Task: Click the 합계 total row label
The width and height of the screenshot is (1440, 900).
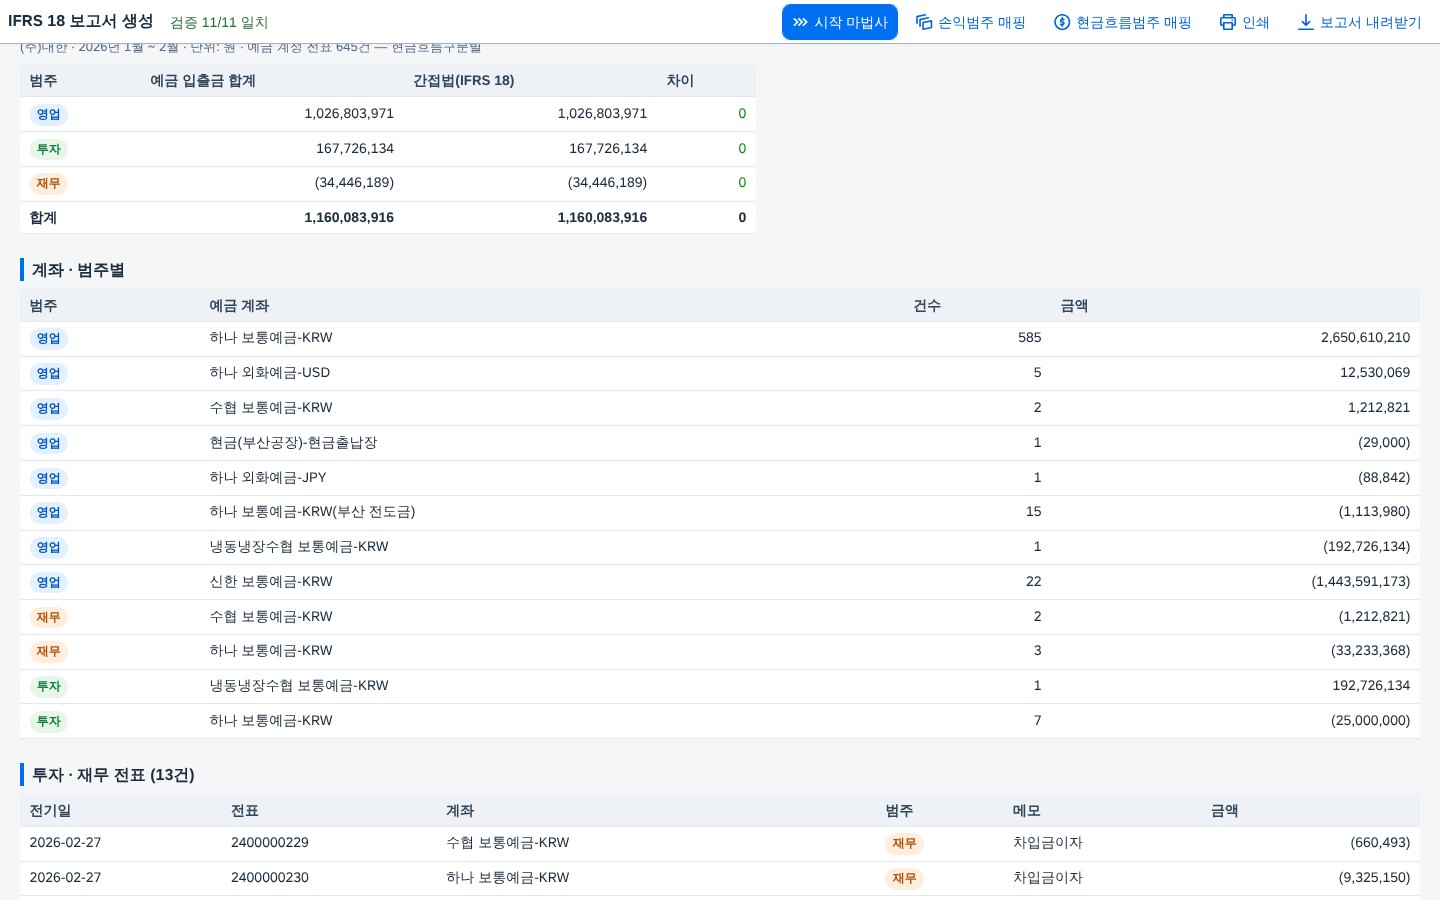Action: pos(43,218)
